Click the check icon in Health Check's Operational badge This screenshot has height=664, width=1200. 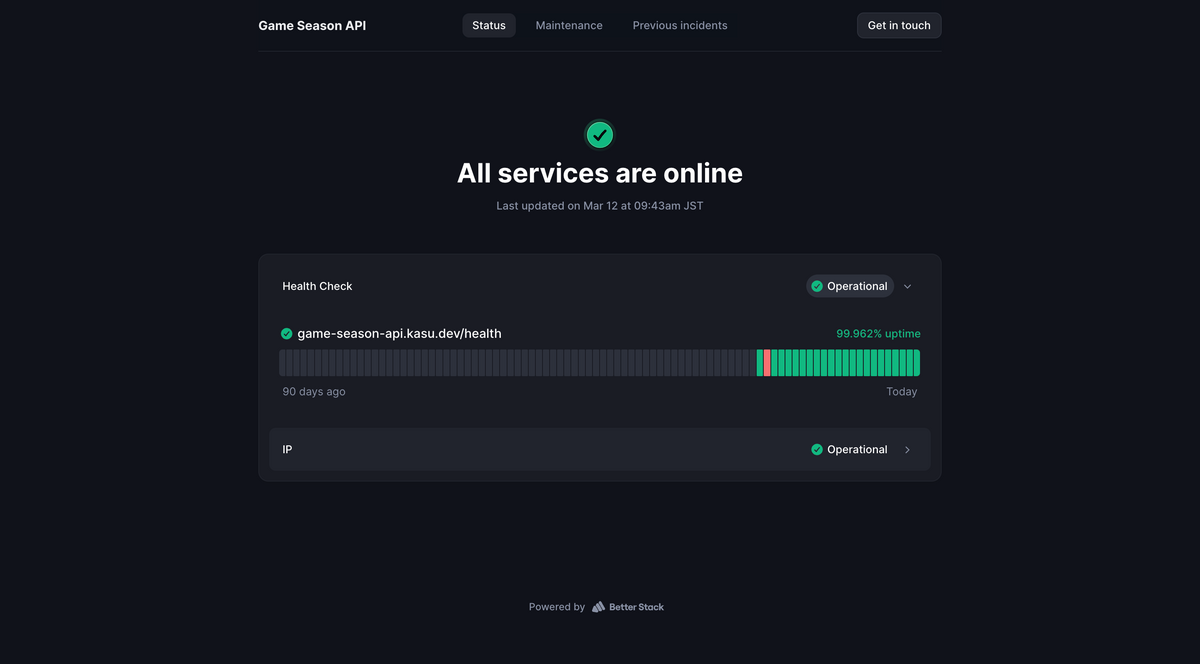pos(817,286)
